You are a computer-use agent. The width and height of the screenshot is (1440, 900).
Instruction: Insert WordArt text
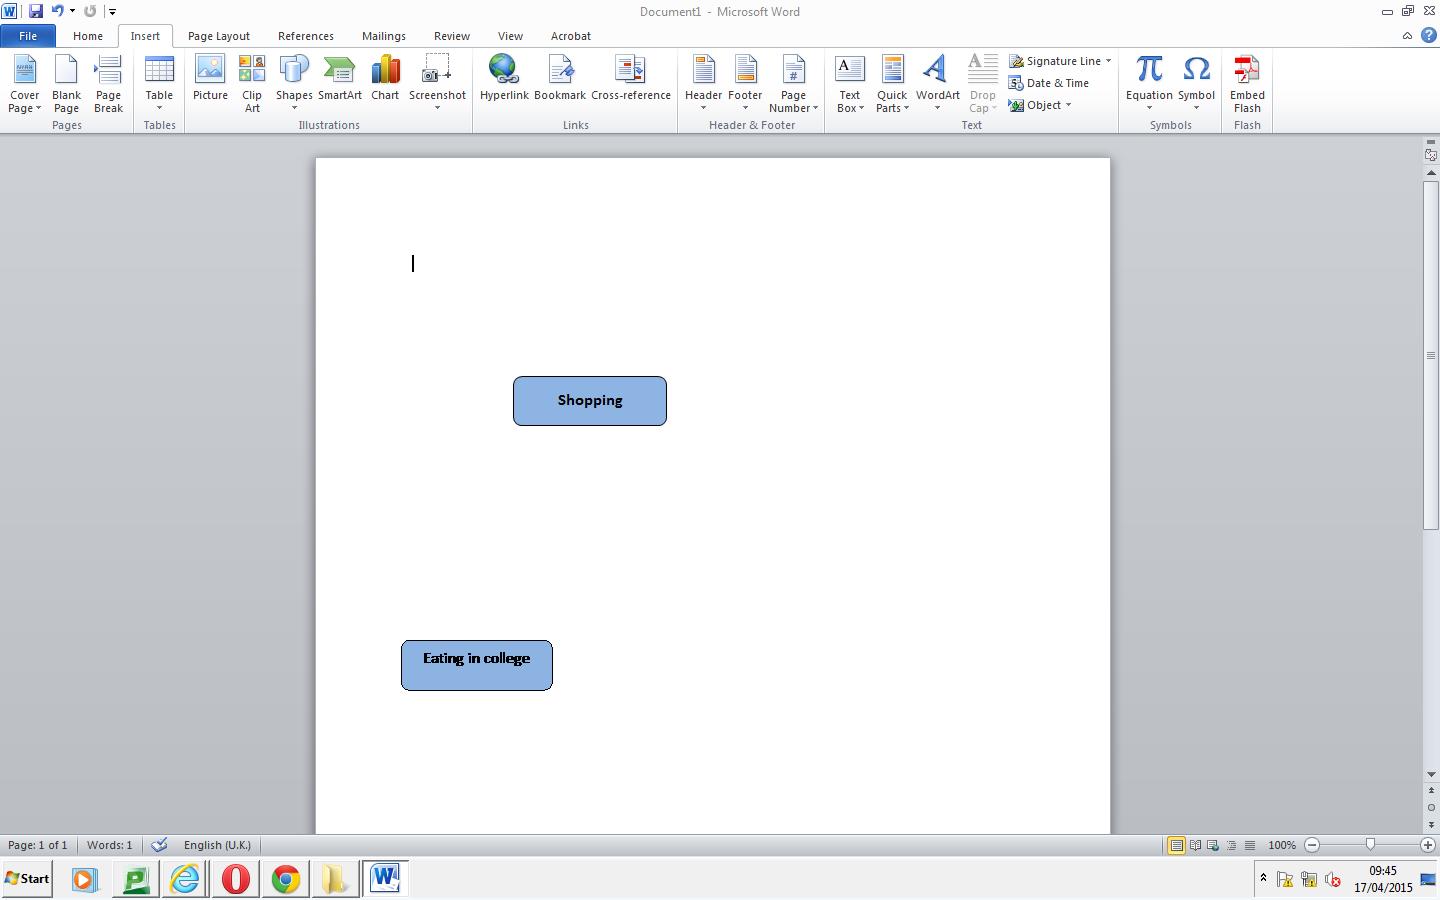pyautogui.click(x=937, y=84)
